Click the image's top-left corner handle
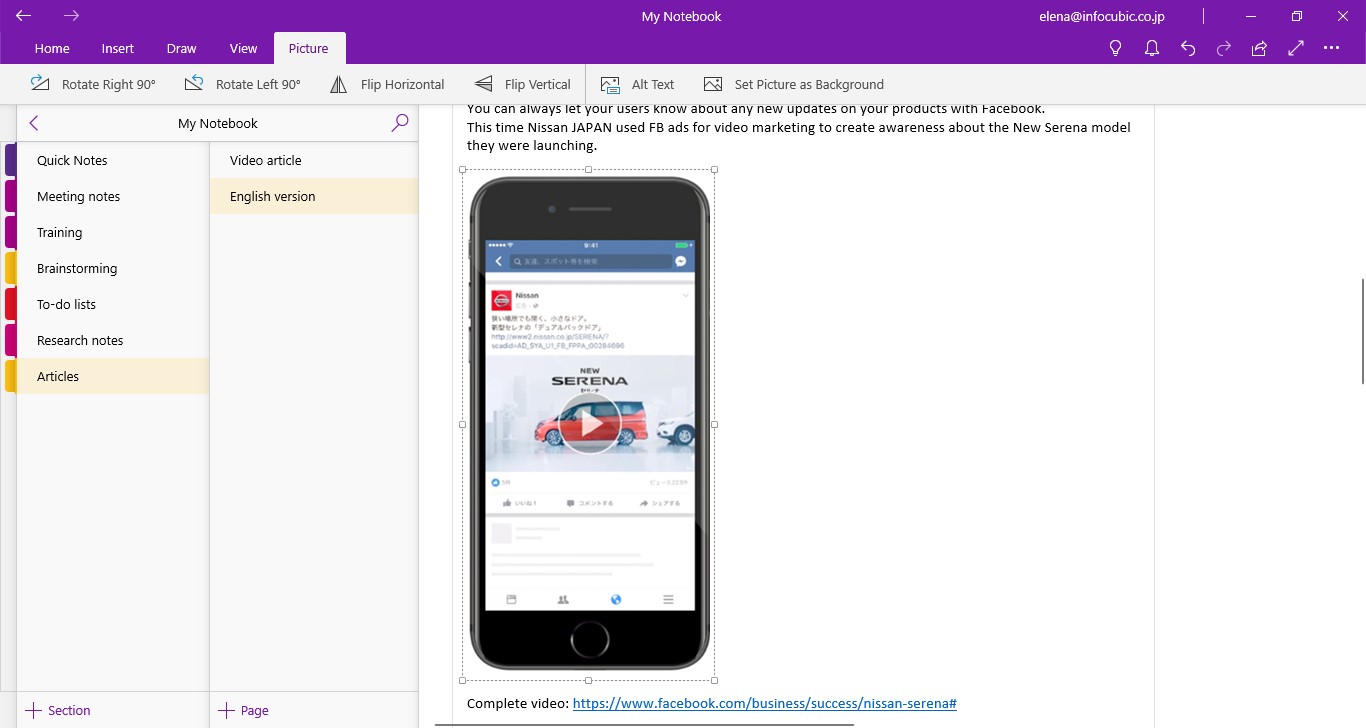Screen dimensions: 1366x728 pos(463,170)
